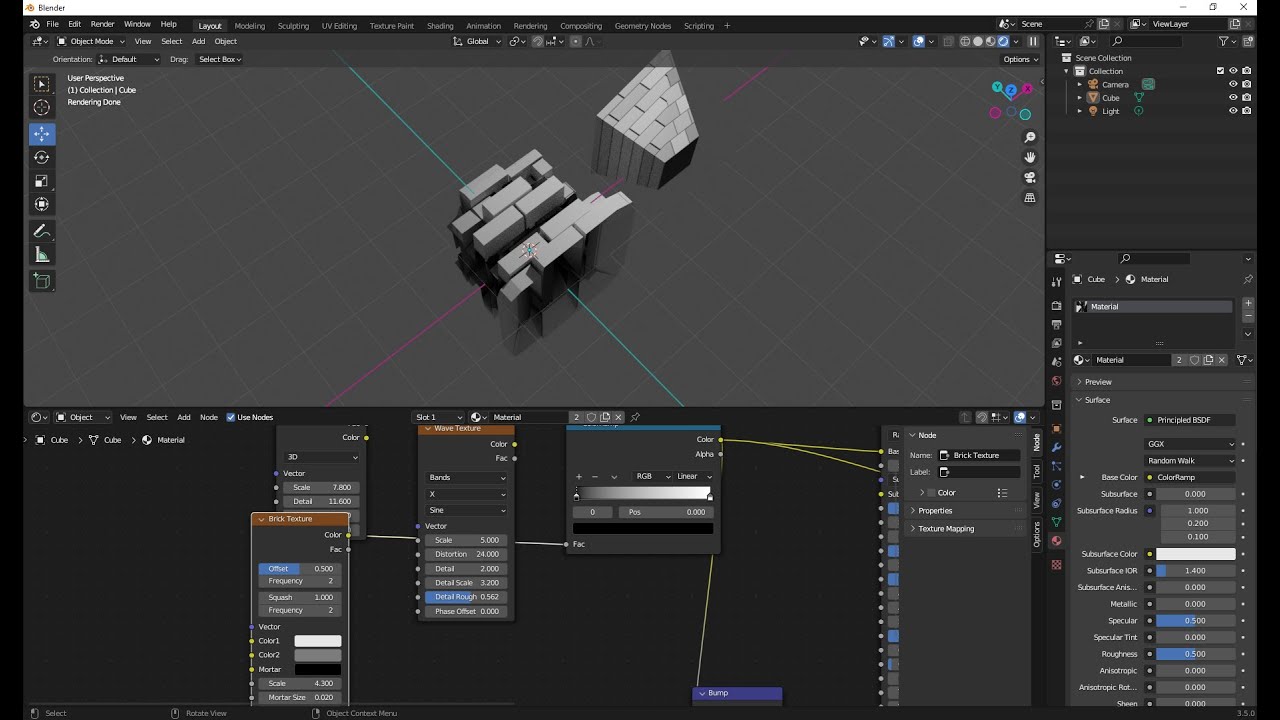The image size is (1280, 720).
Task: Unlink the Material in node editor header
Action: pos(618,417)
